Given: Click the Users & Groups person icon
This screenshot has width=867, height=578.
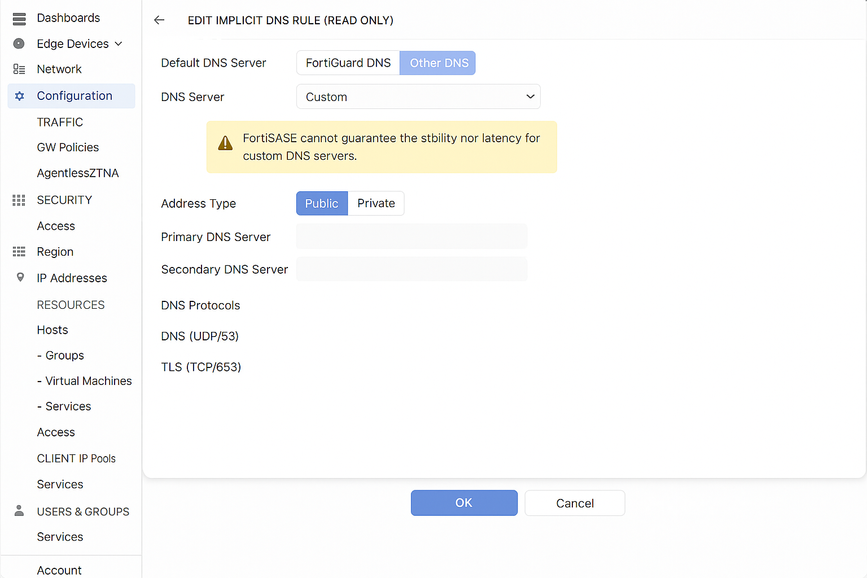Looking at the screenshot, I should (x=19, y=511).
